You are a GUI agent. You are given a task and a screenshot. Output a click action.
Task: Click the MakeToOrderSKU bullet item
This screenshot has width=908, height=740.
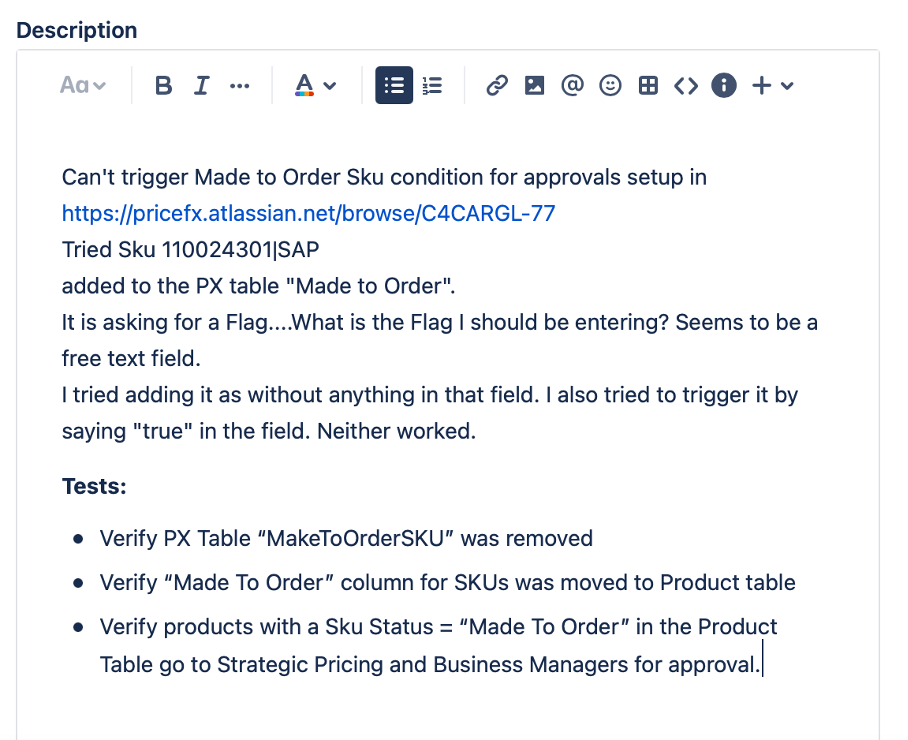click(346, 538)
